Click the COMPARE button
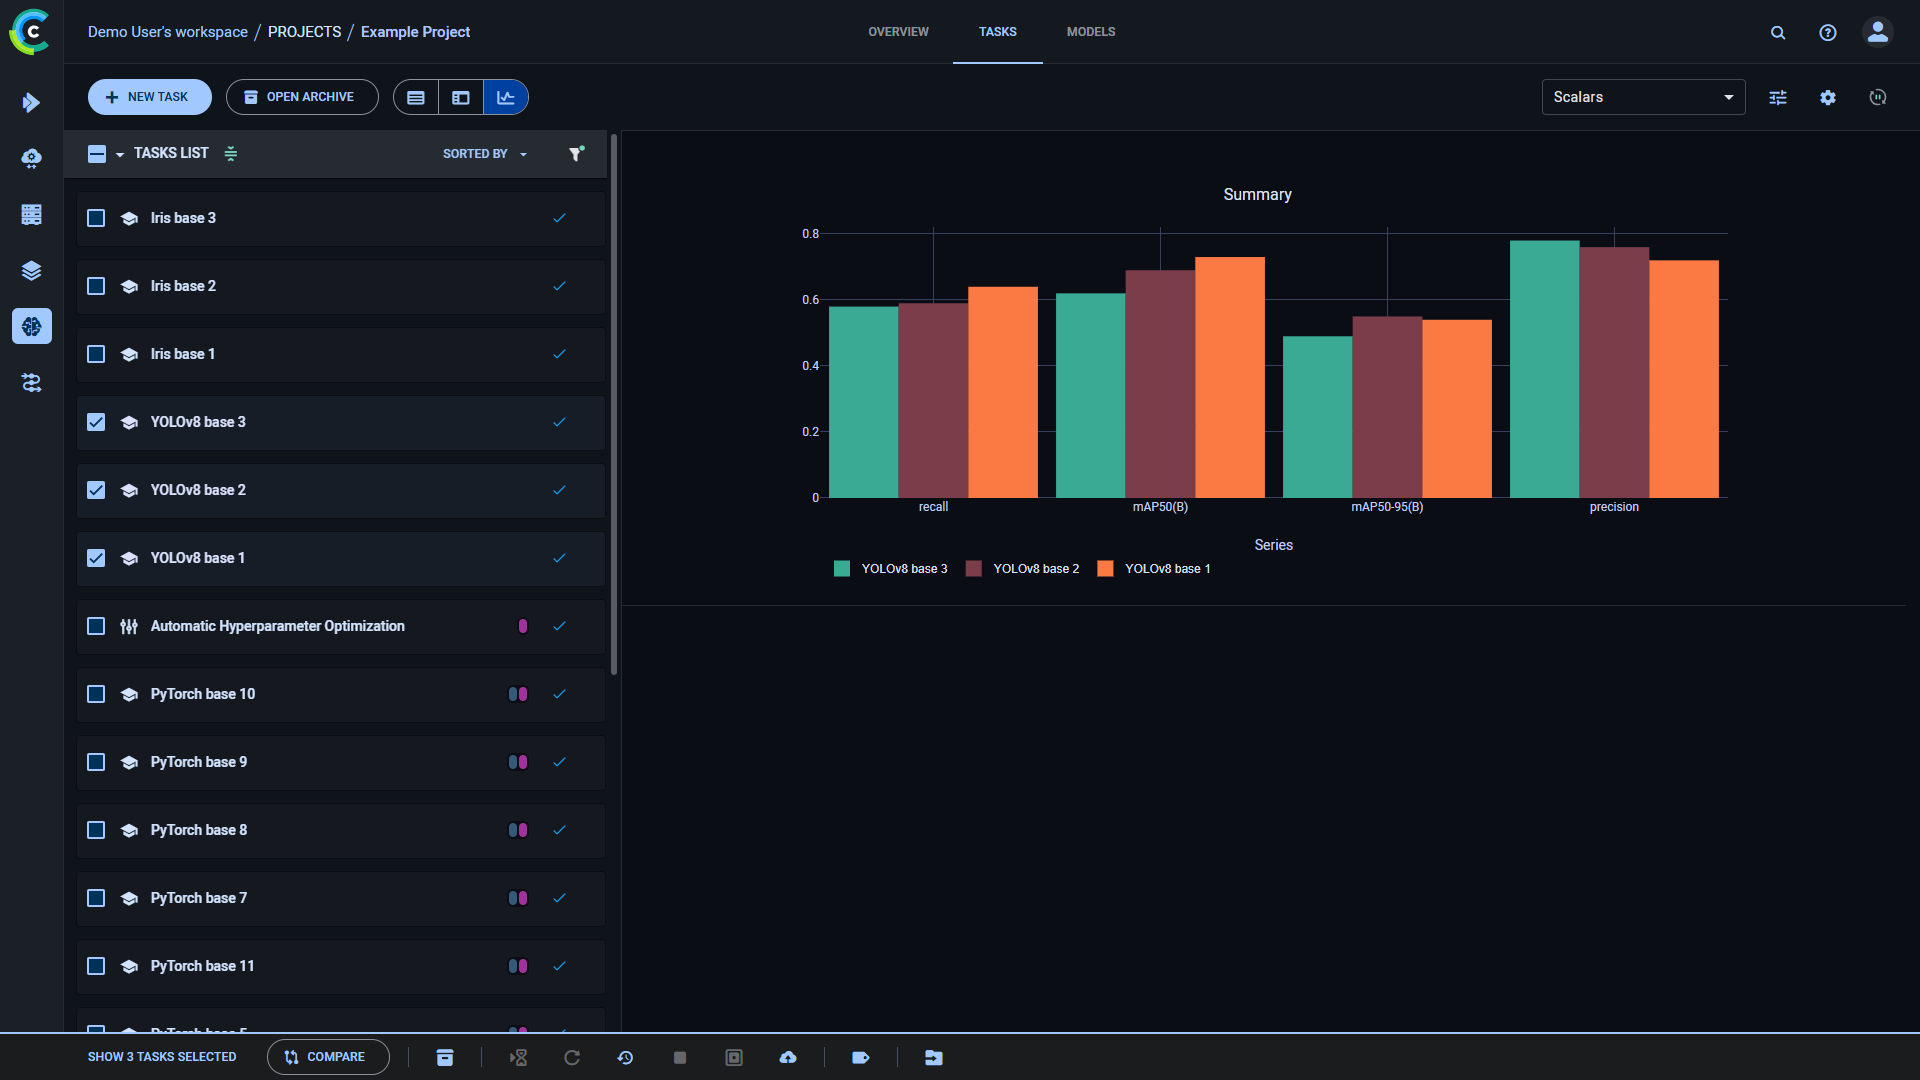This screenshot has height=1080, width=1920. [x=327, y=1057]
